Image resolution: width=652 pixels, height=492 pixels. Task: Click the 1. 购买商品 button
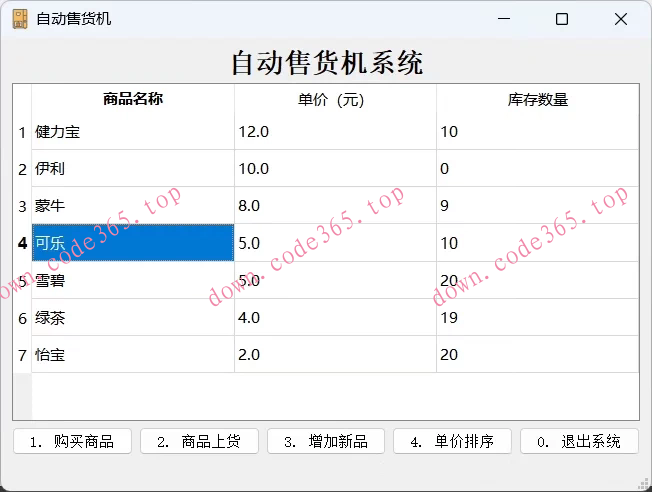72,441
